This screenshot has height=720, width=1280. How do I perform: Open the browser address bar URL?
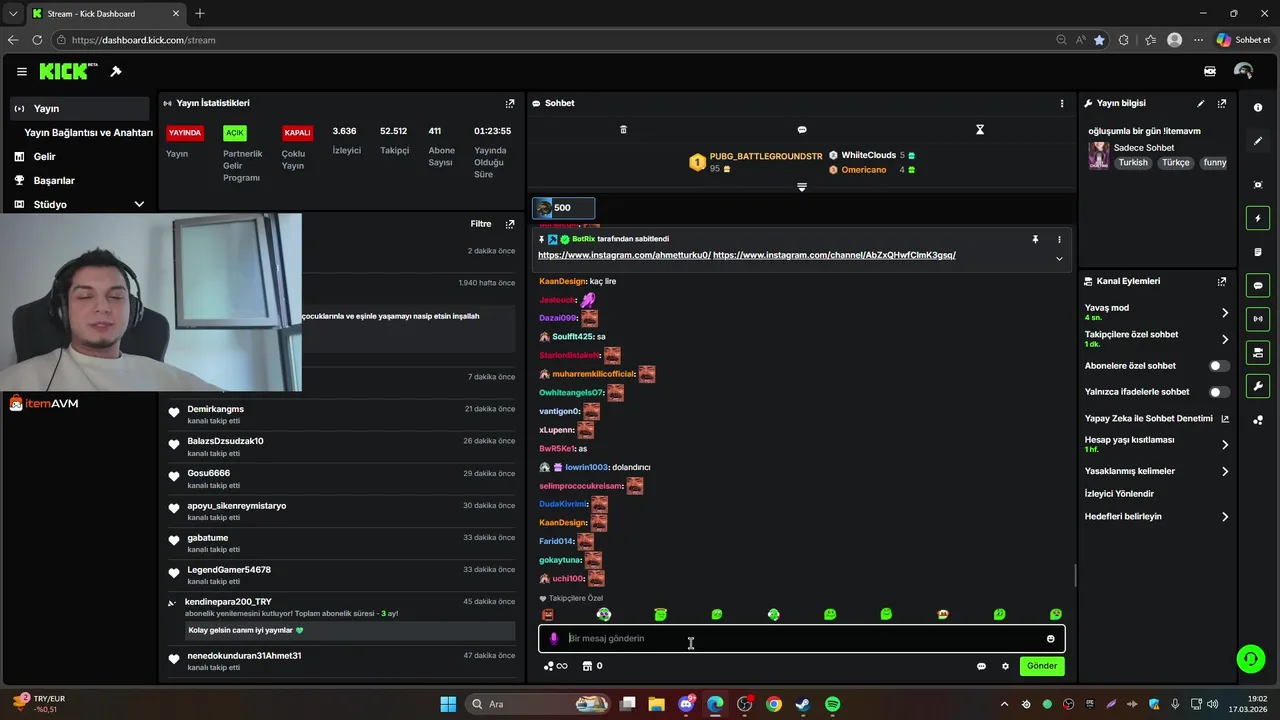[143, 40]
